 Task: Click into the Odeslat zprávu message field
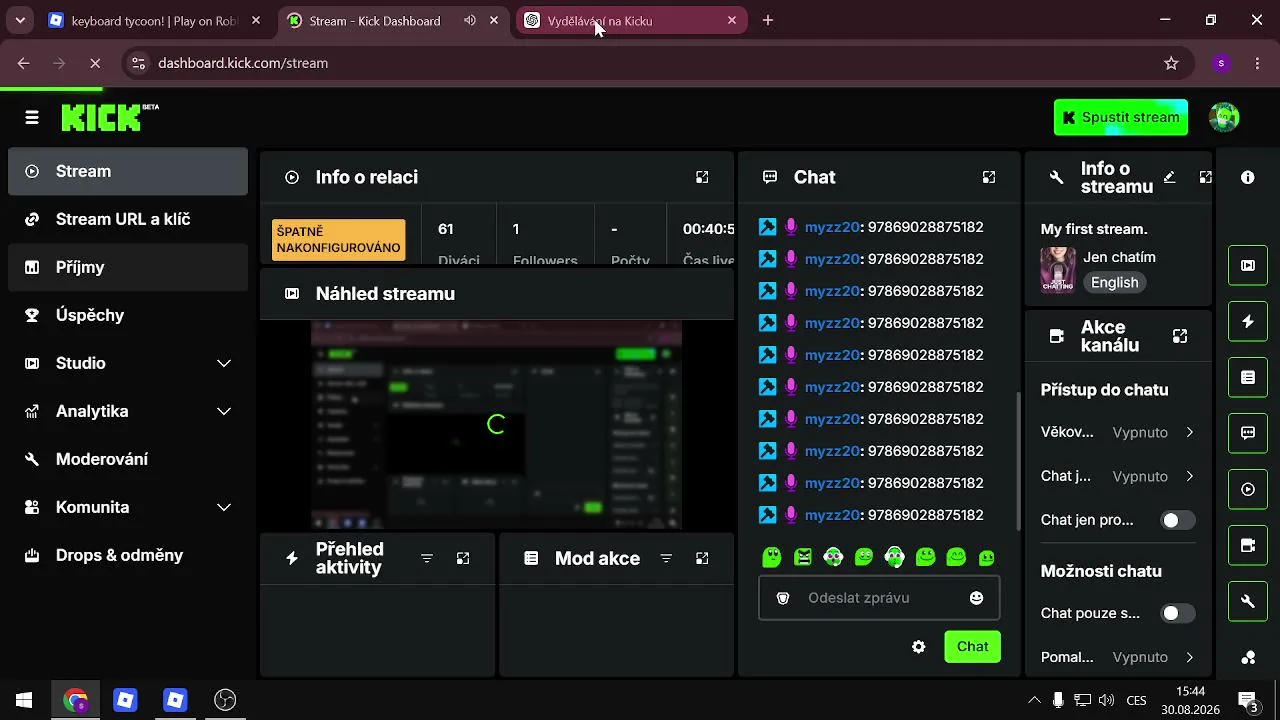(879, 598)
